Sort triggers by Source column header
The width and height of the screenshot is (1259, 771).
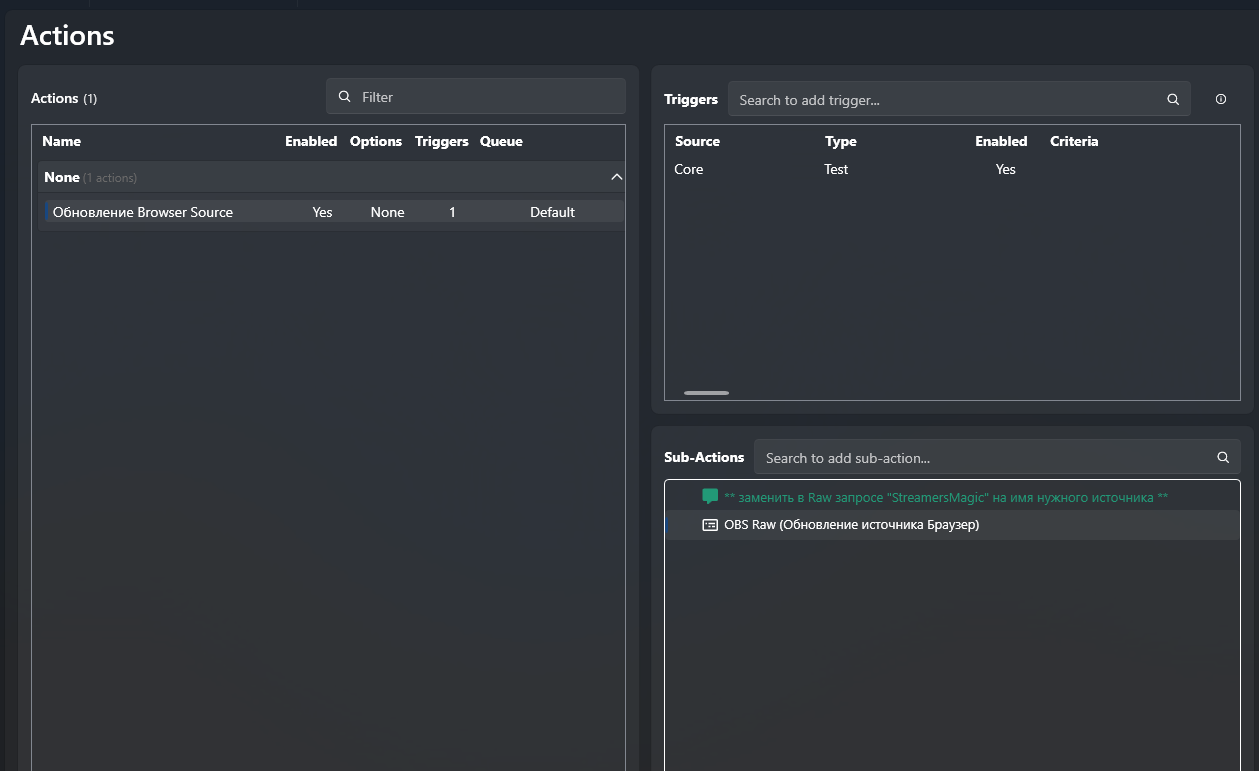click(x=697, y=141)
